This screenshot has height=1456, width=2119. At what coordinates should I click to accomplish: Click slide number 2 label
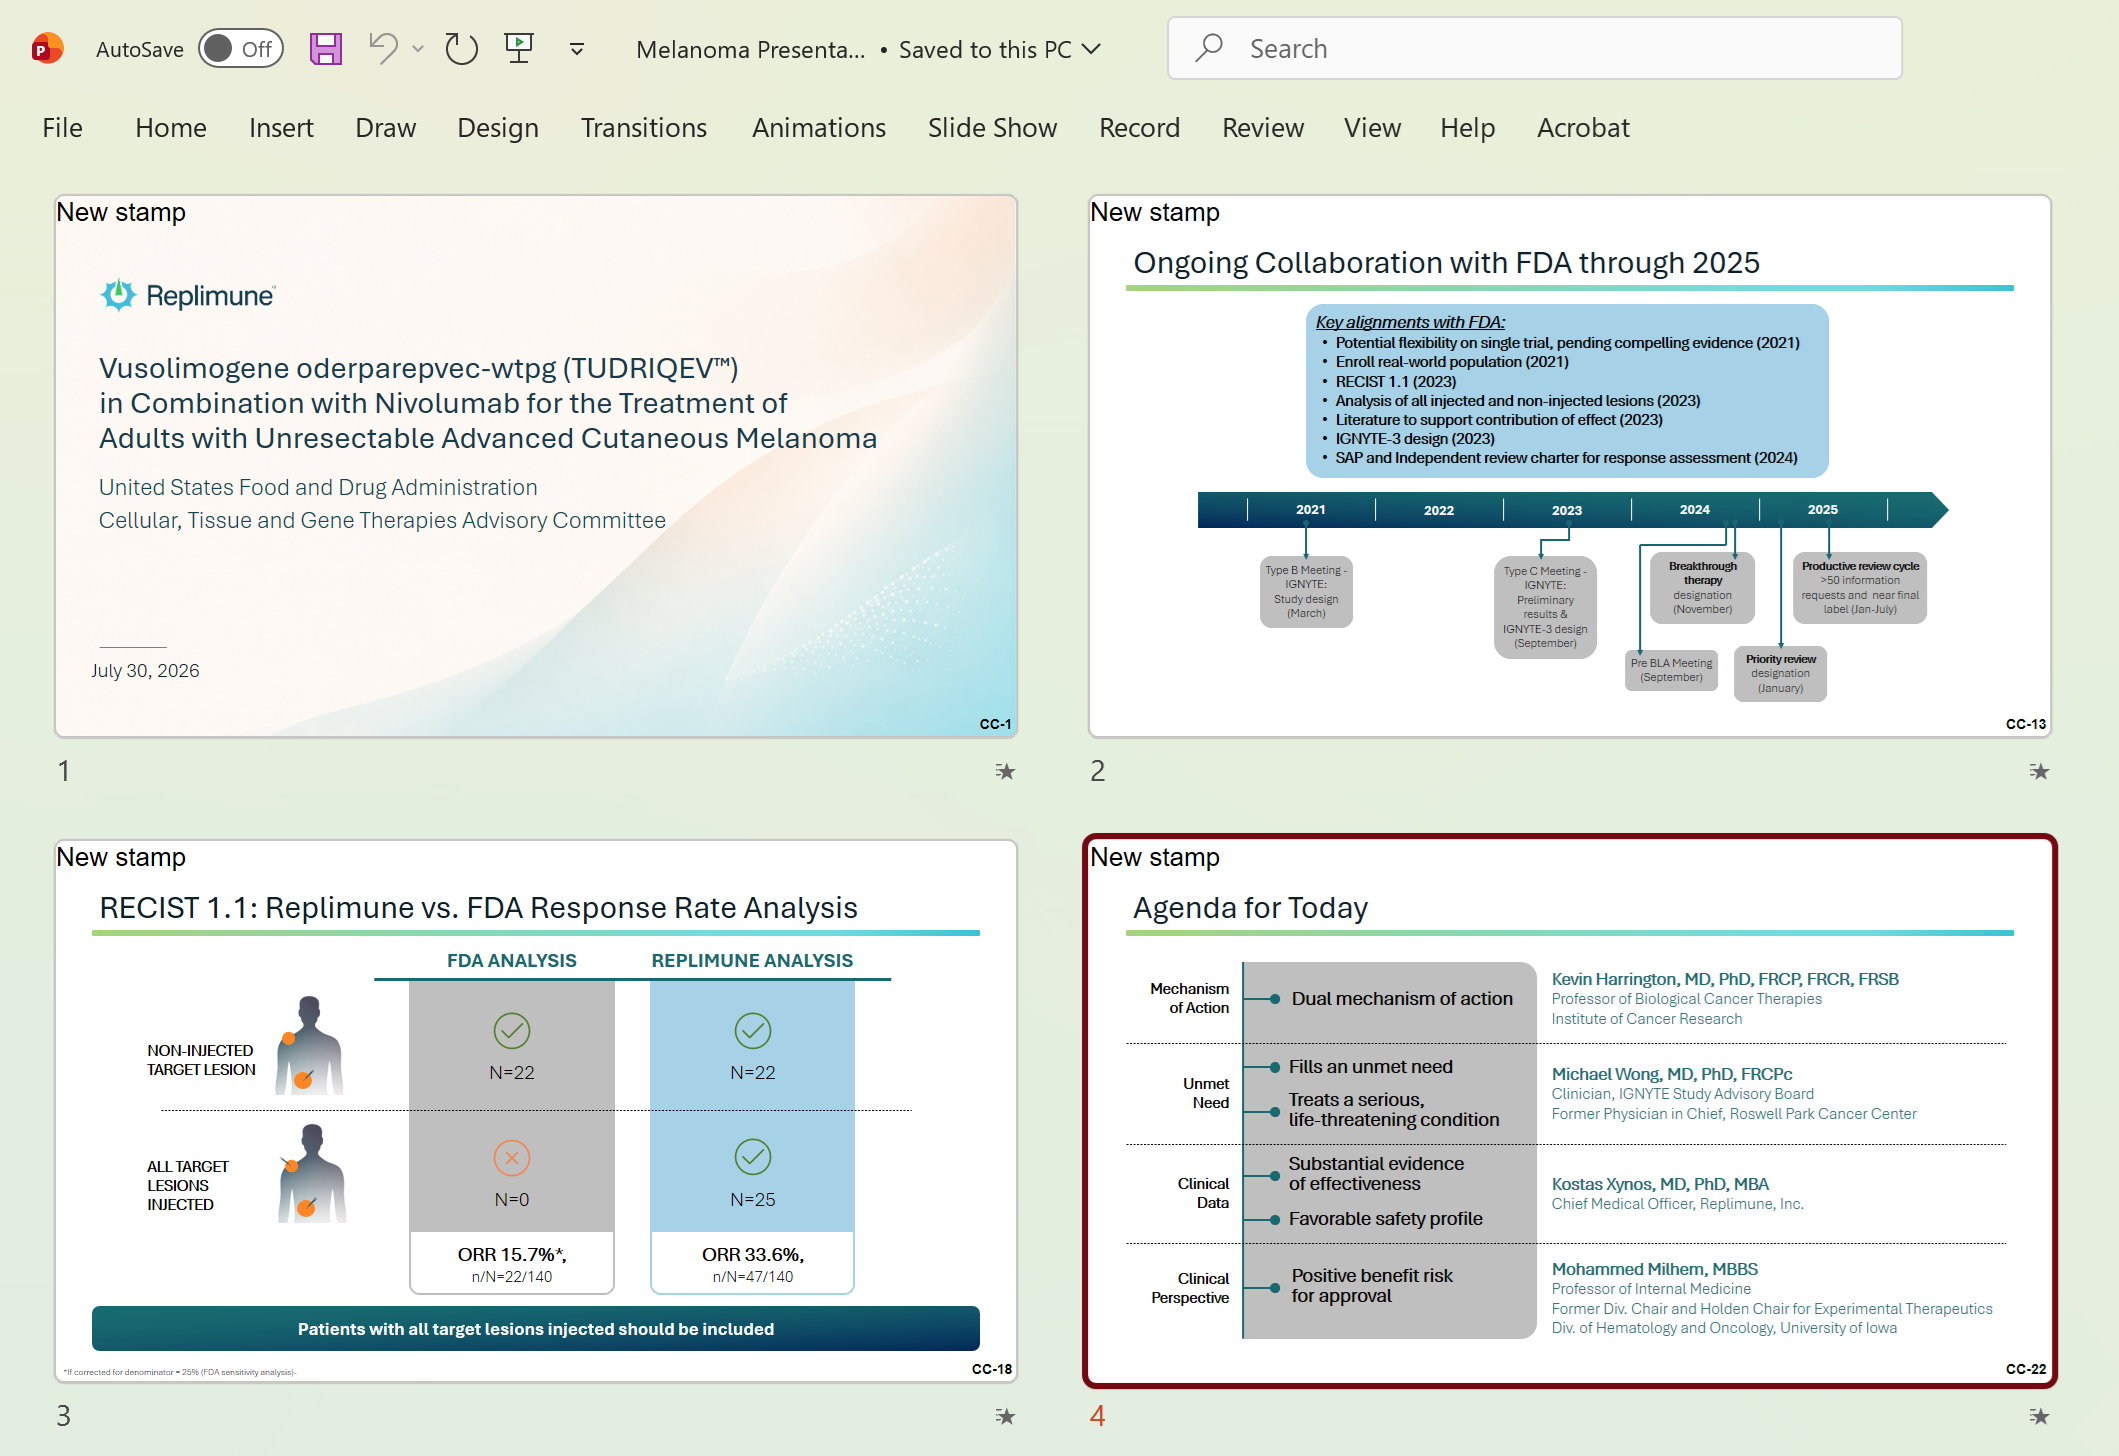pyautogui.click(x=1098, y=771)
